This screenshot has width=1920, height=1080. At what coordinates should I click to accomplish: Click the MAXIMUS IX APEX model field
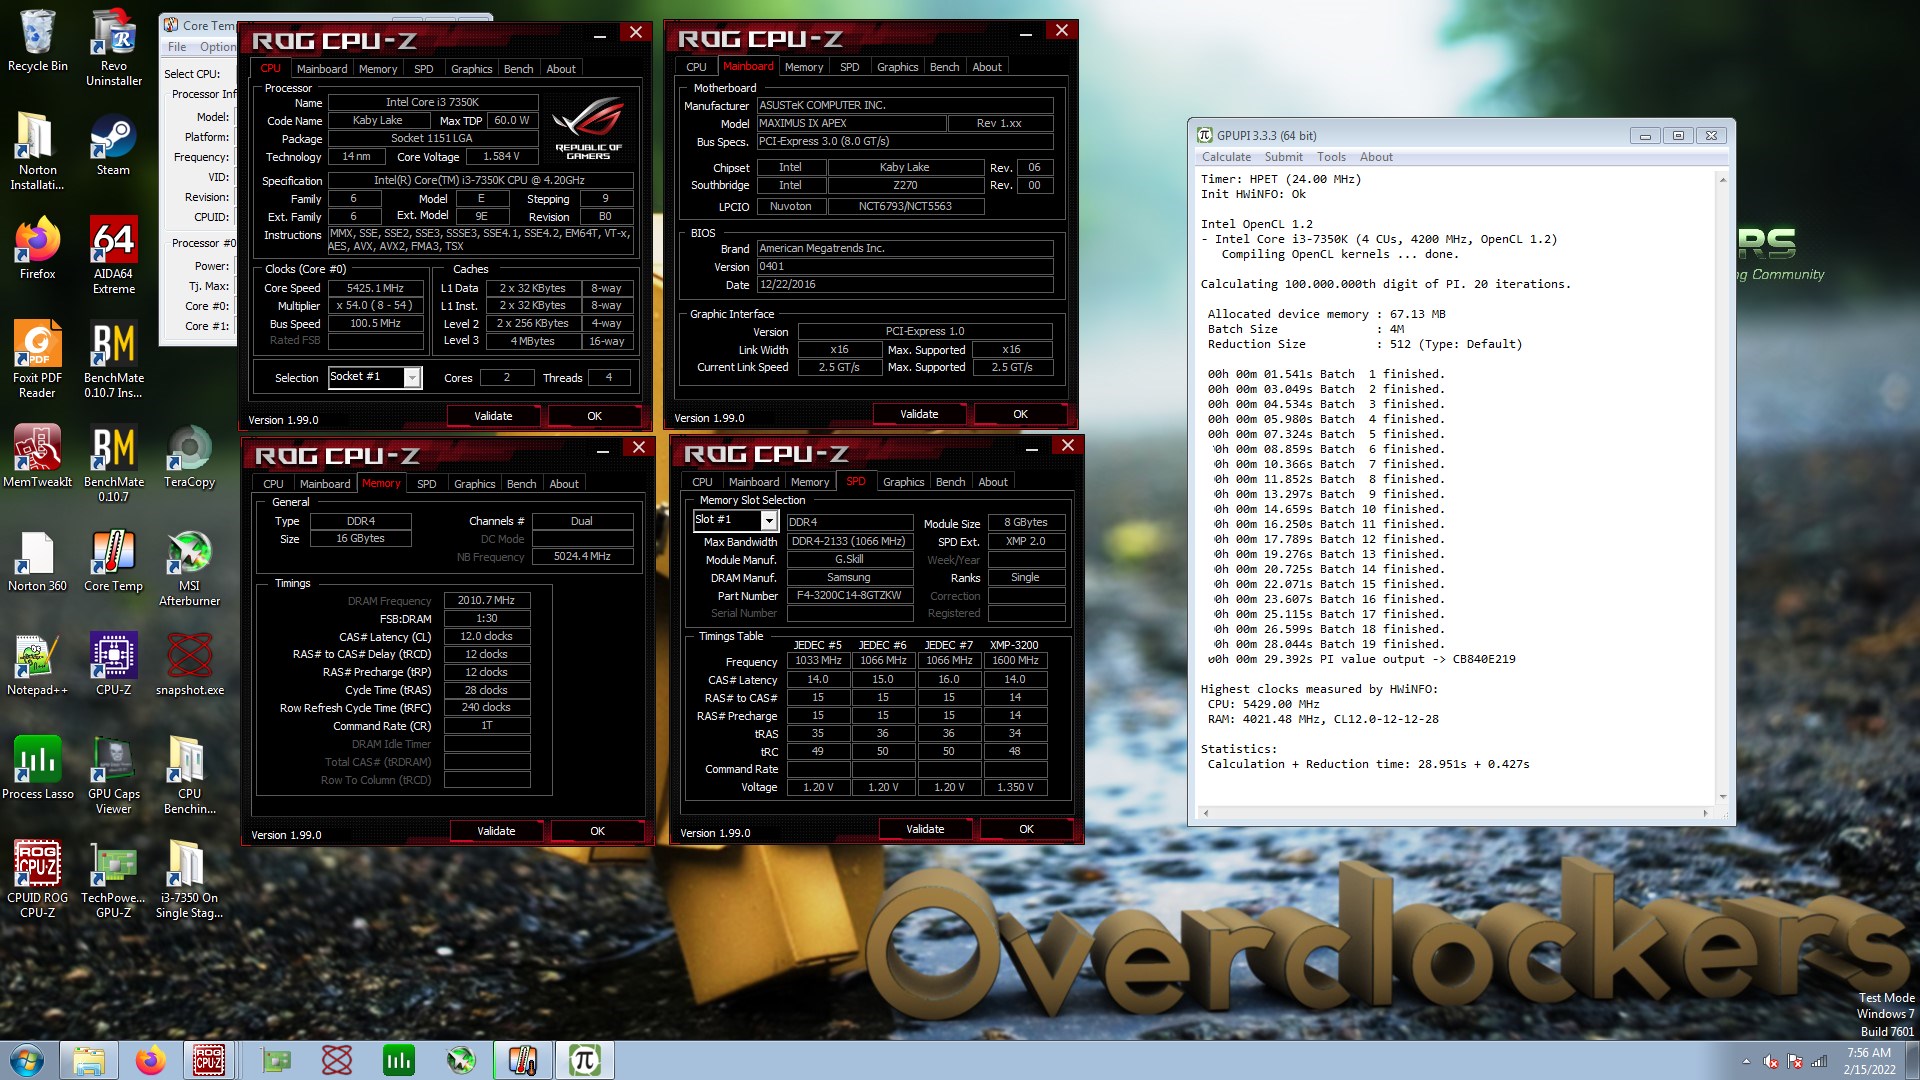click(851, 123)
